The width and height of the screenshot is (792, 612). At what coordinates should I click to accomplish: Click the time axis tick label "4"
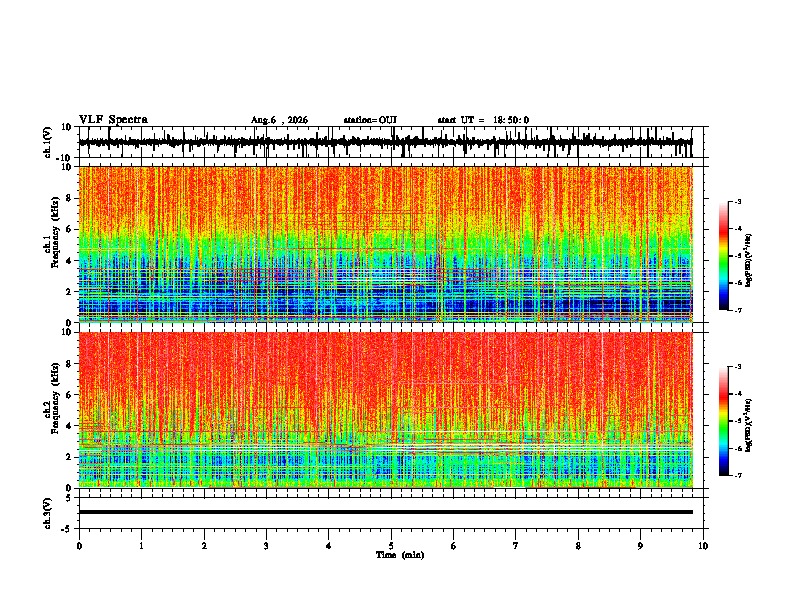[x=329, y=546]
